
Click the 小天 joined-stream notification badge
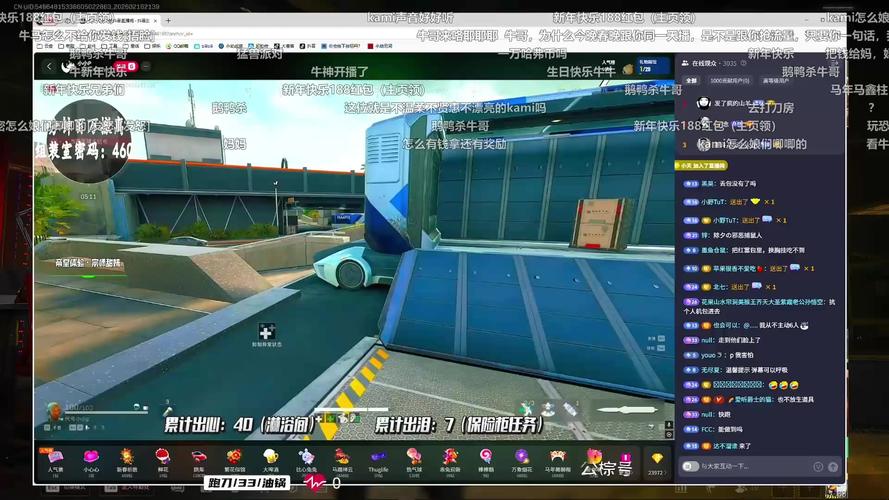point(703,166)
